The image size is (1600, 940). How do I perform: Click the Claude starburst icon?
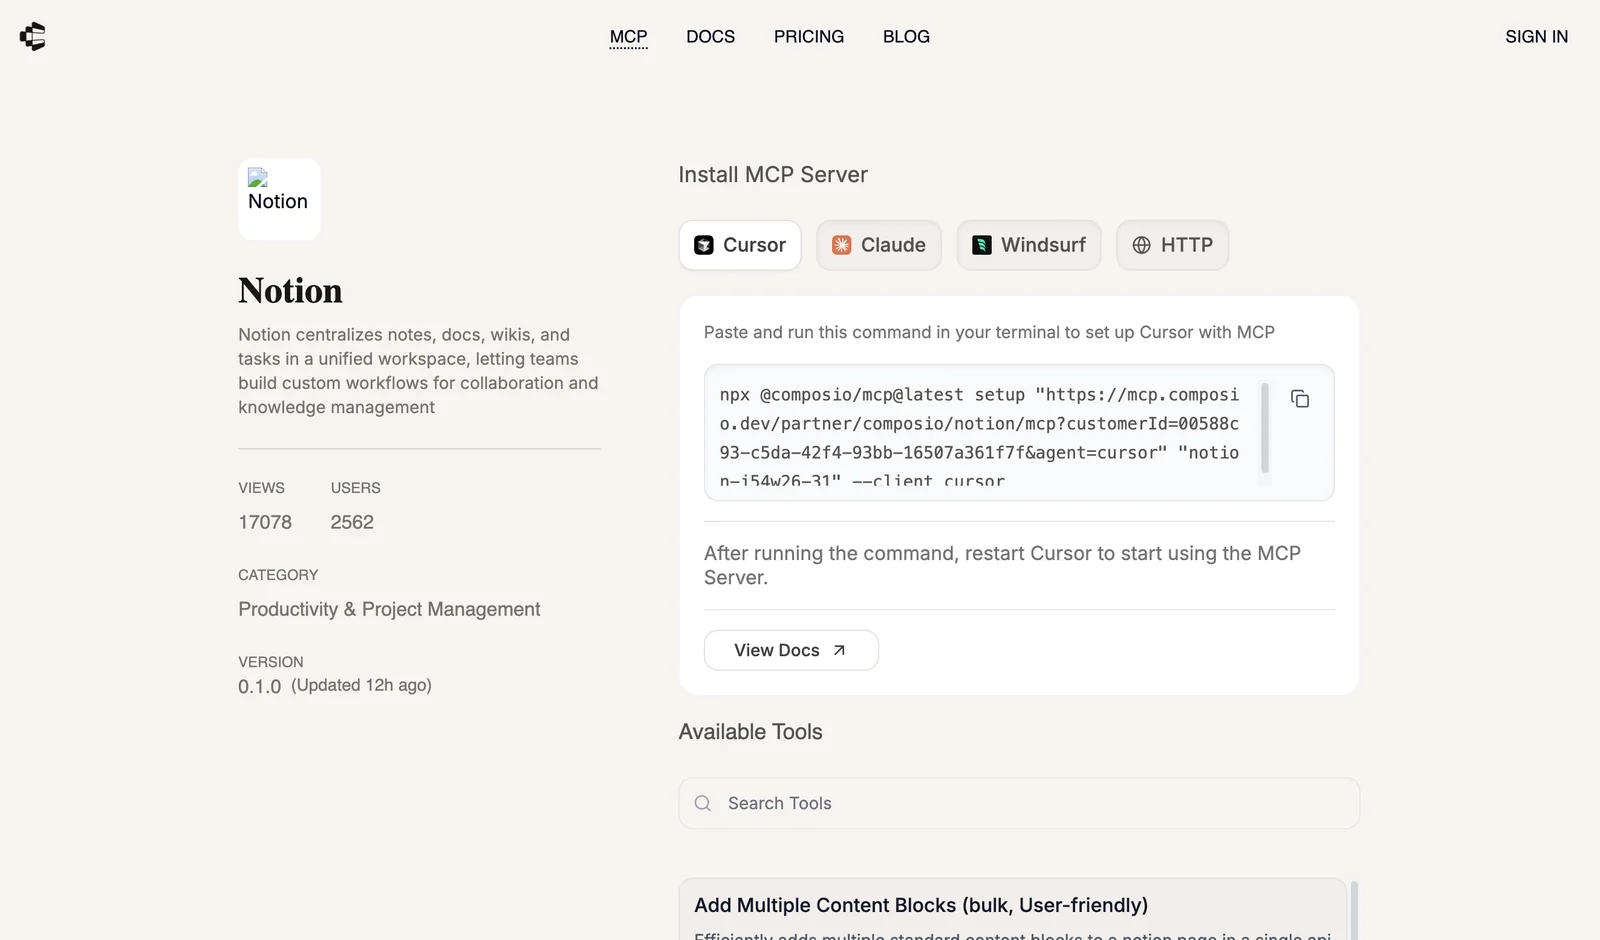pos(842,245)
